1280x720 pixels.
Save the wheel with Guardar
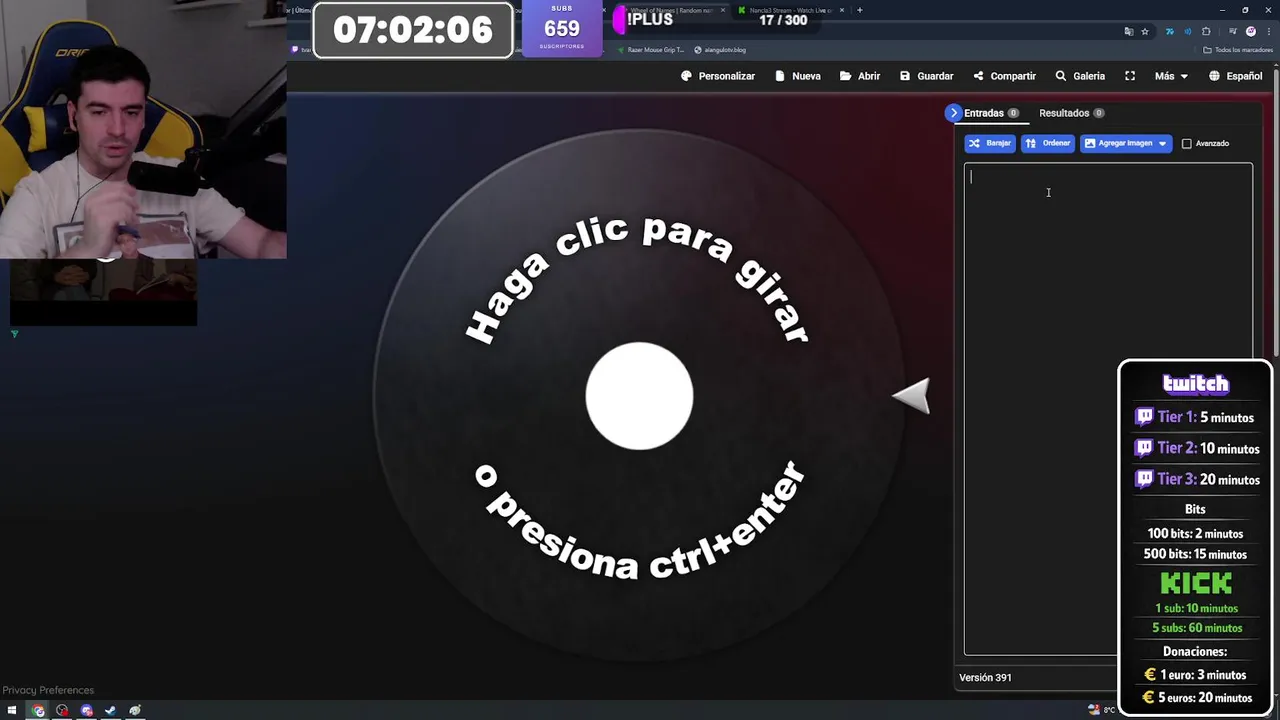pos(926,76)
